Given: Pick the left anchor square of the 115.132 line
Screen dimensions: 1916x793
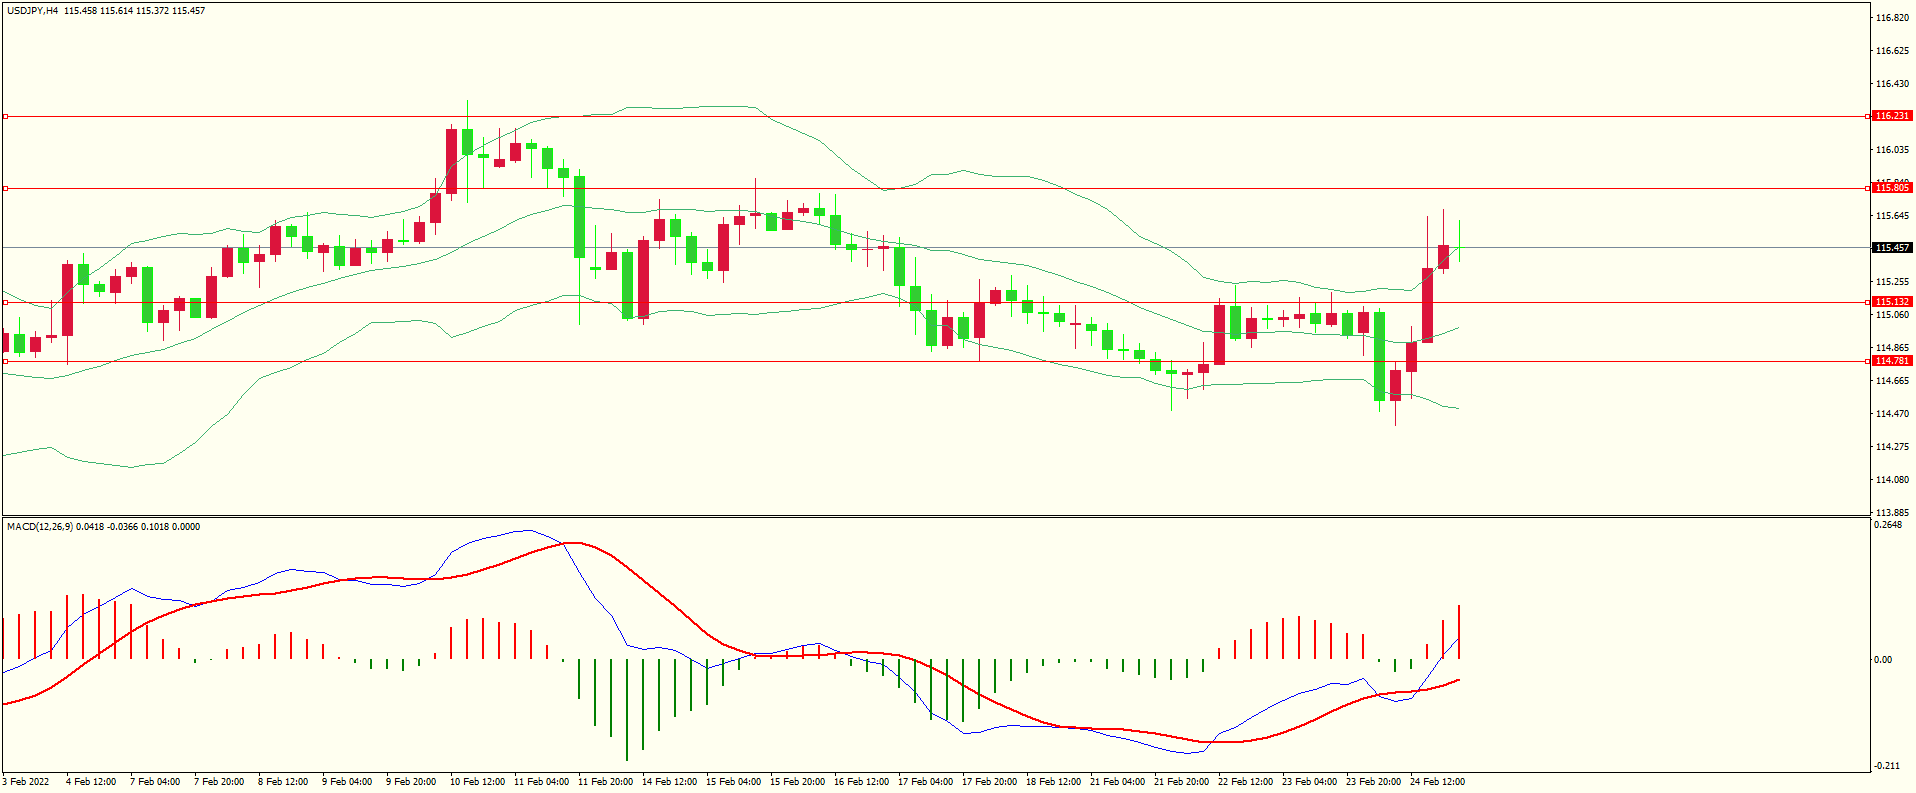Looking at the screenshot, I should click(5, 302).
